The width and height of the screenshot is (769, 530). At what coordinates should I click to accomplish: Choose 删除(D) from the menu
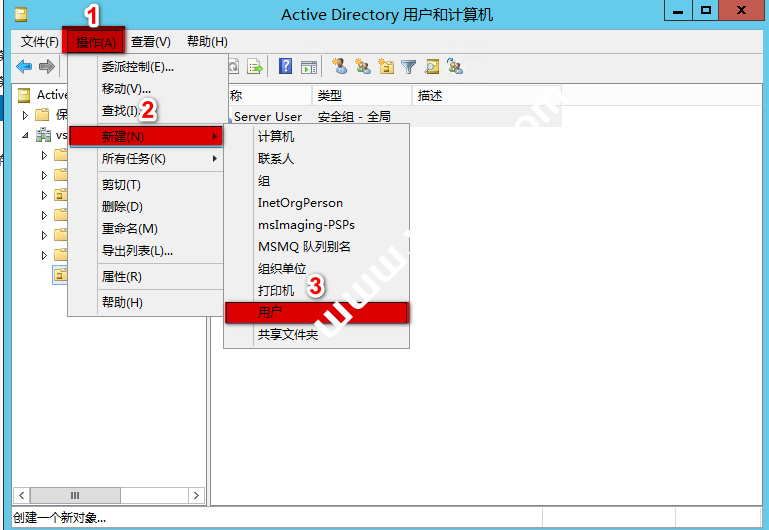pos(146,206)
